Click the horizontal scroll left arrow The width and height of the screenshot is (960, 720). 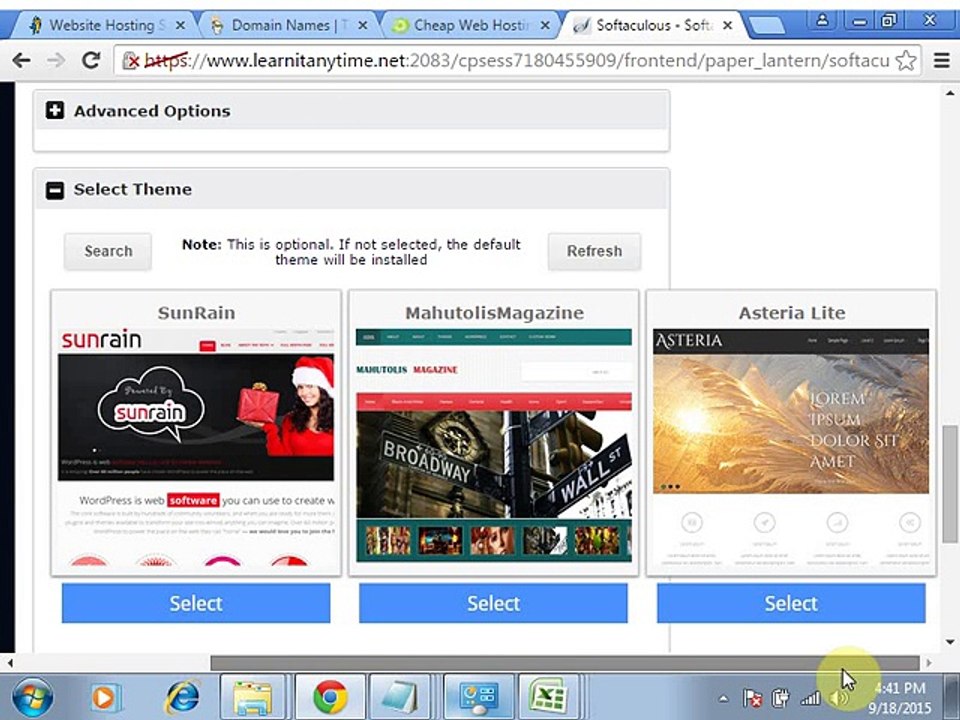[x=9, y=663]
